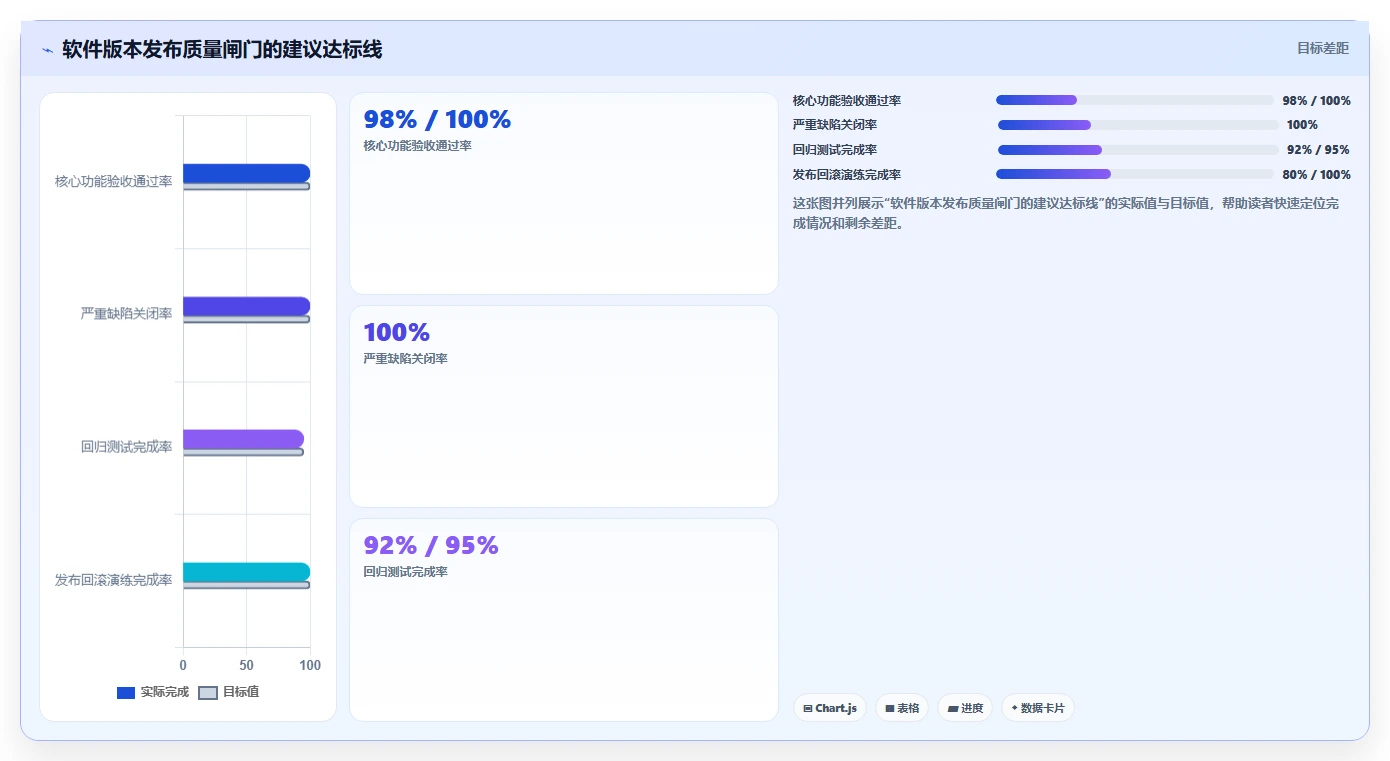Click the 92% / 95% card value
The width and height of the screenshot is (1390, 761).
(x=431, y=546)
